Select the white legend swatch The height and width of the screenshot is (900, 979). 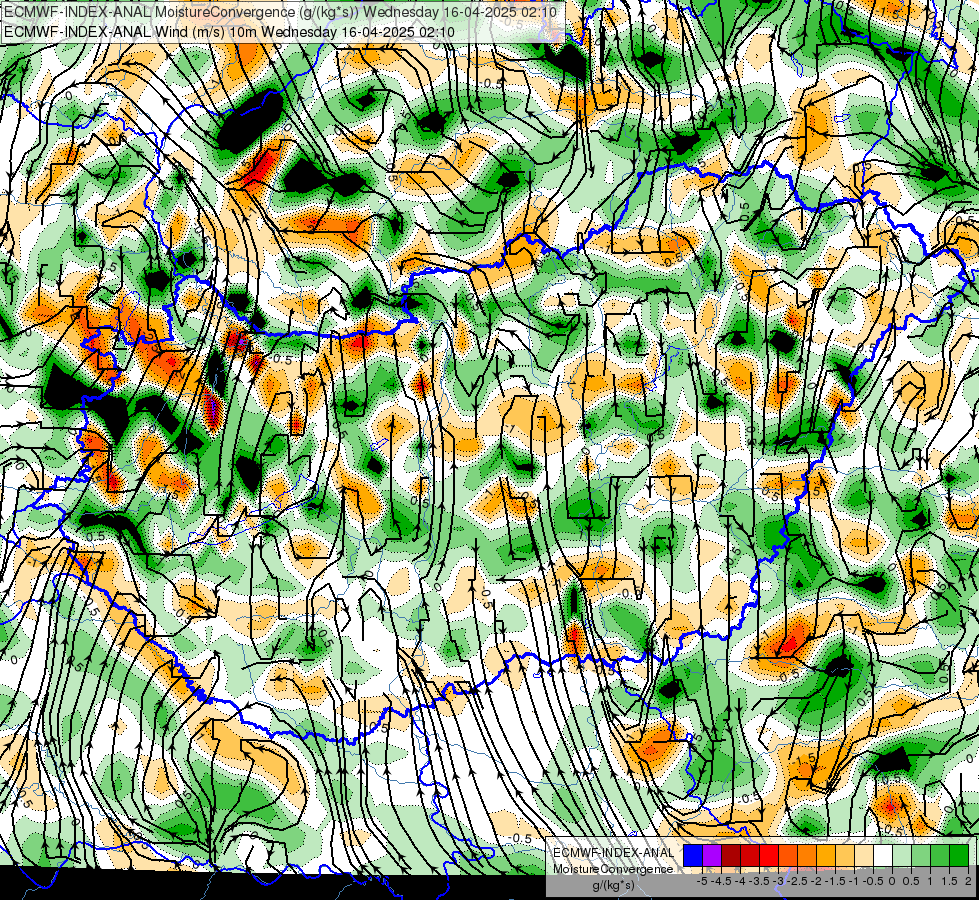[x=883, y=856]
